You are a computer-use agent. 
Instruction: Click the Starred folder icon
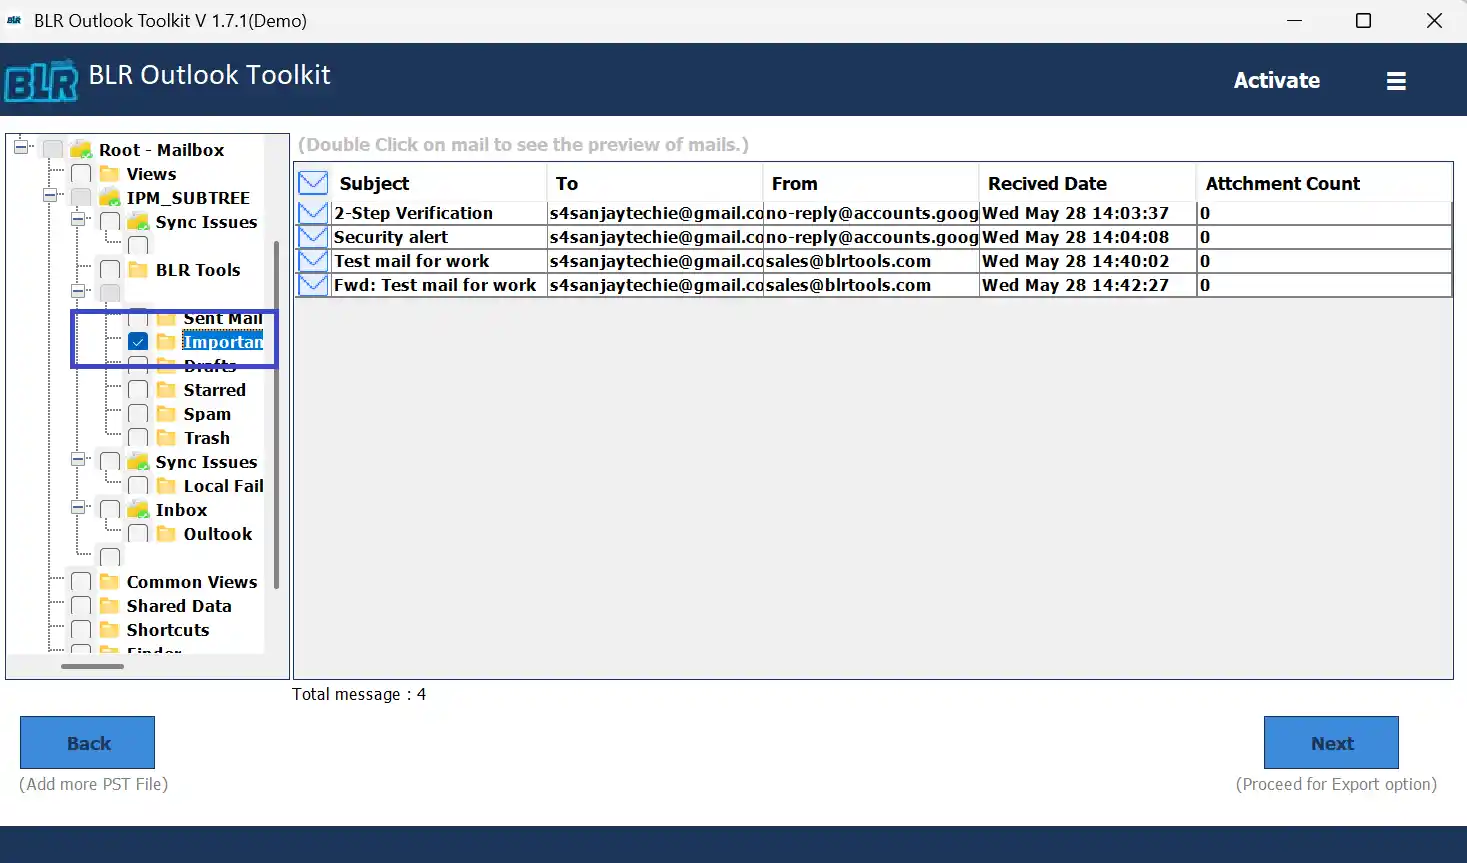click(165, 389)
